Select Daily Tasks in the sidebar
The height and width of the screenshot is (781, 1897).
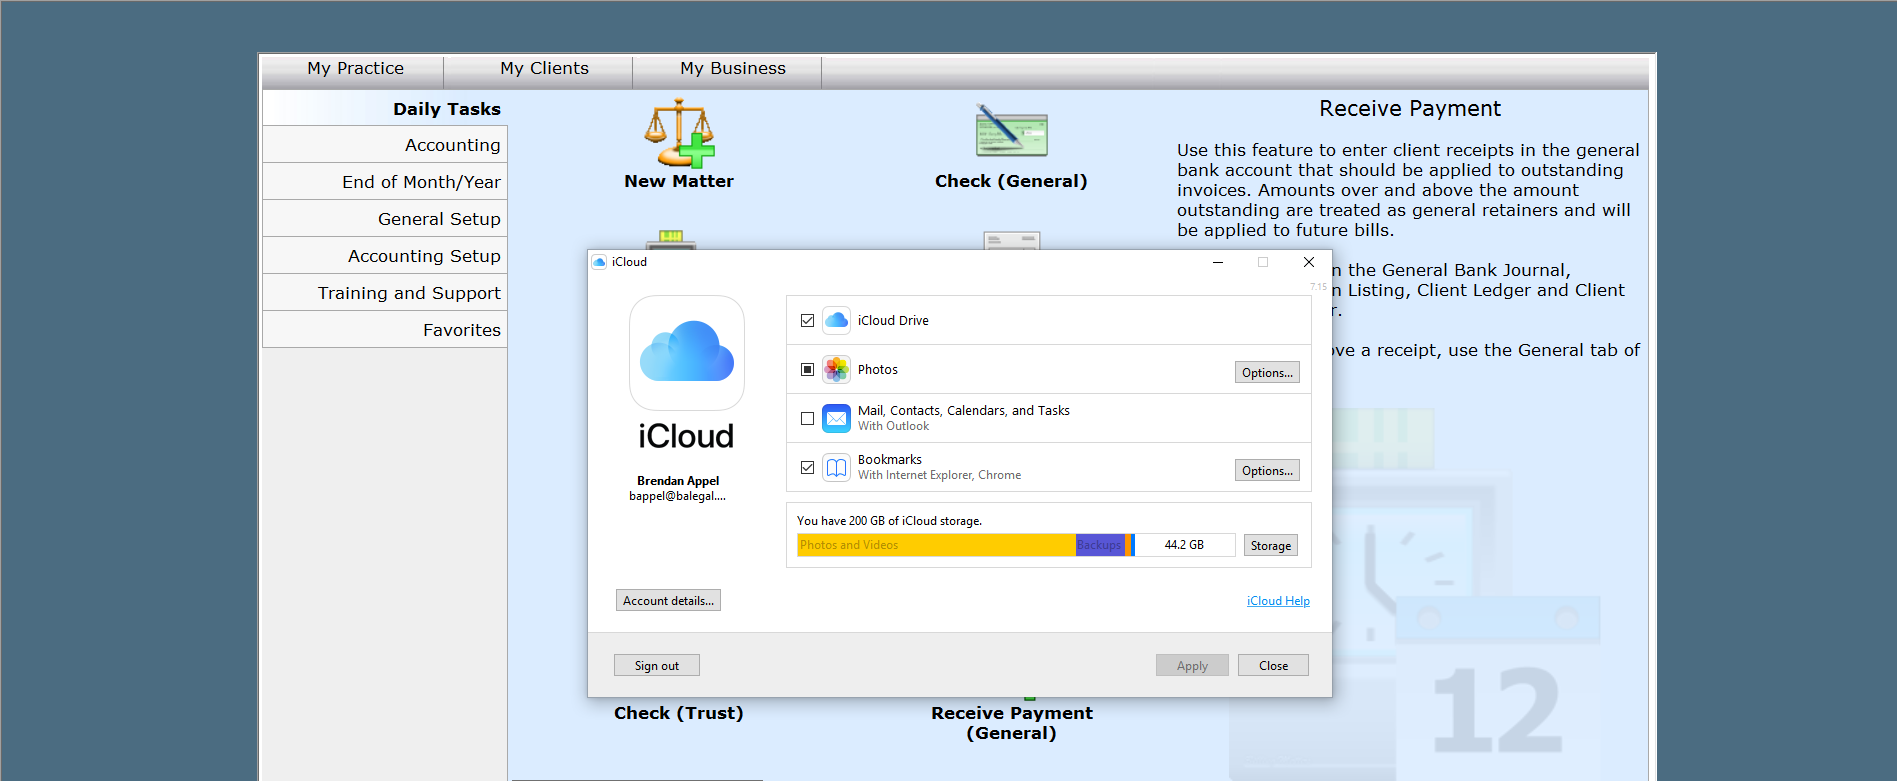tap(385, 109)
